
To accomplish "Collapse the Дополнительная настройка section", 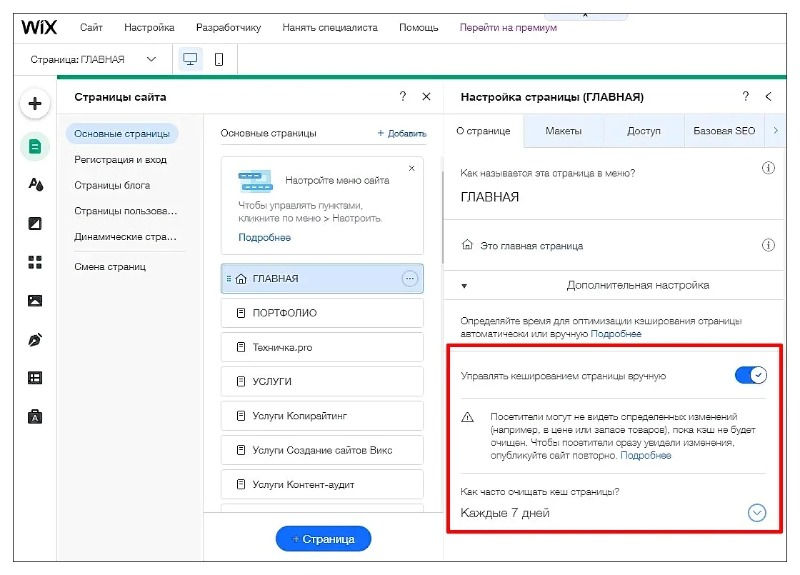I will point(464,285).
